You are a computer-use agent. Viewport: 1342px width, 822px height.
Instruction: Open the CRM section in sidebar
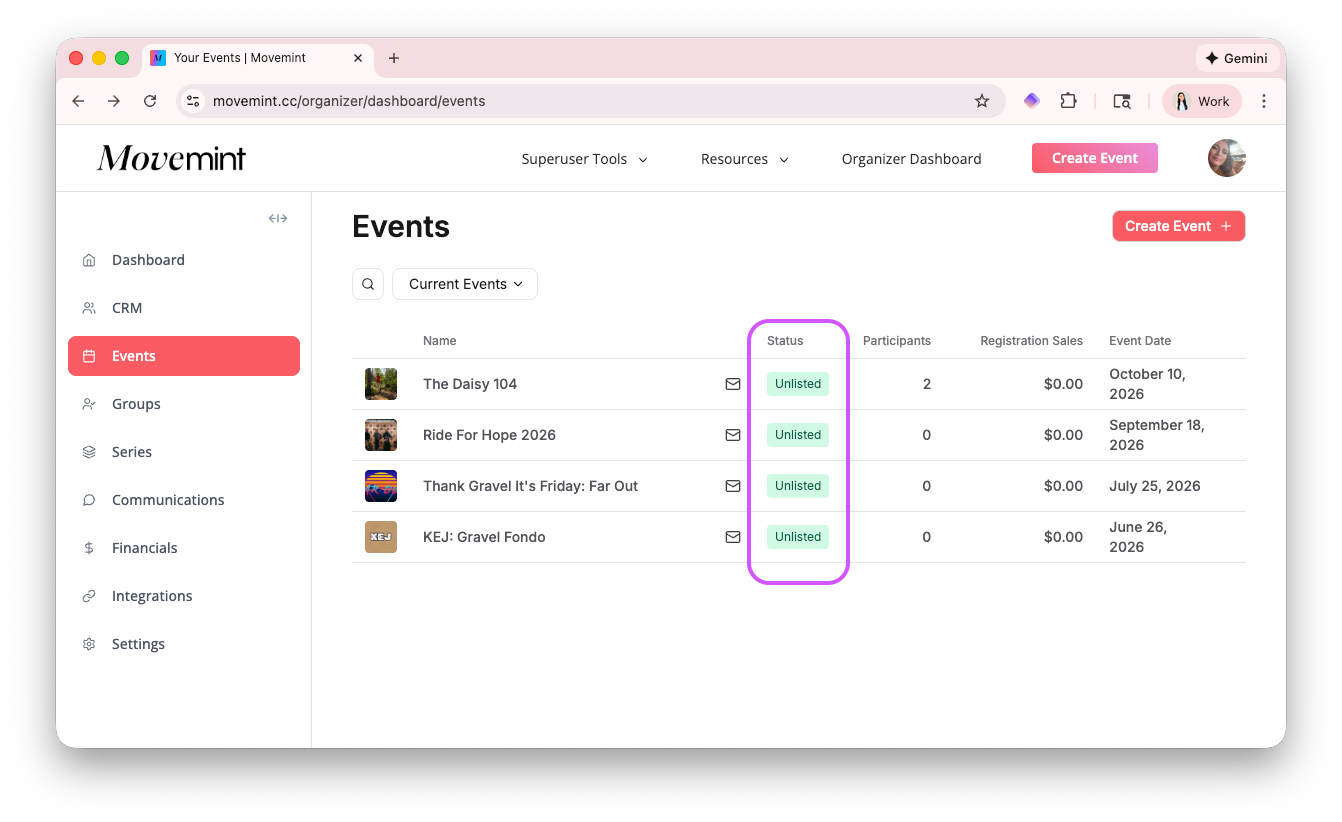(x=127, y=308)
